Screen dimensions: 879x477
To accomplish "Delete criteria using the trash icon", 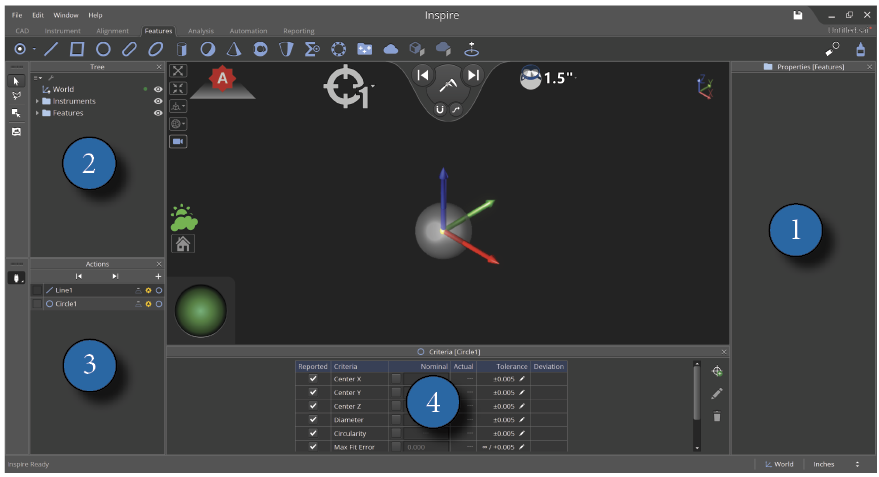I will pyautogui.click(x=717, y=416).
